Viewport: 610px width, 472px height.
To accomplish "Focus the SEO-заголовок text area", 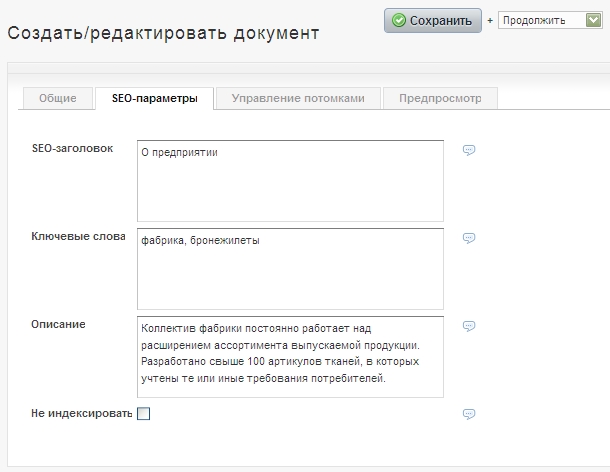I will point(290,180).
